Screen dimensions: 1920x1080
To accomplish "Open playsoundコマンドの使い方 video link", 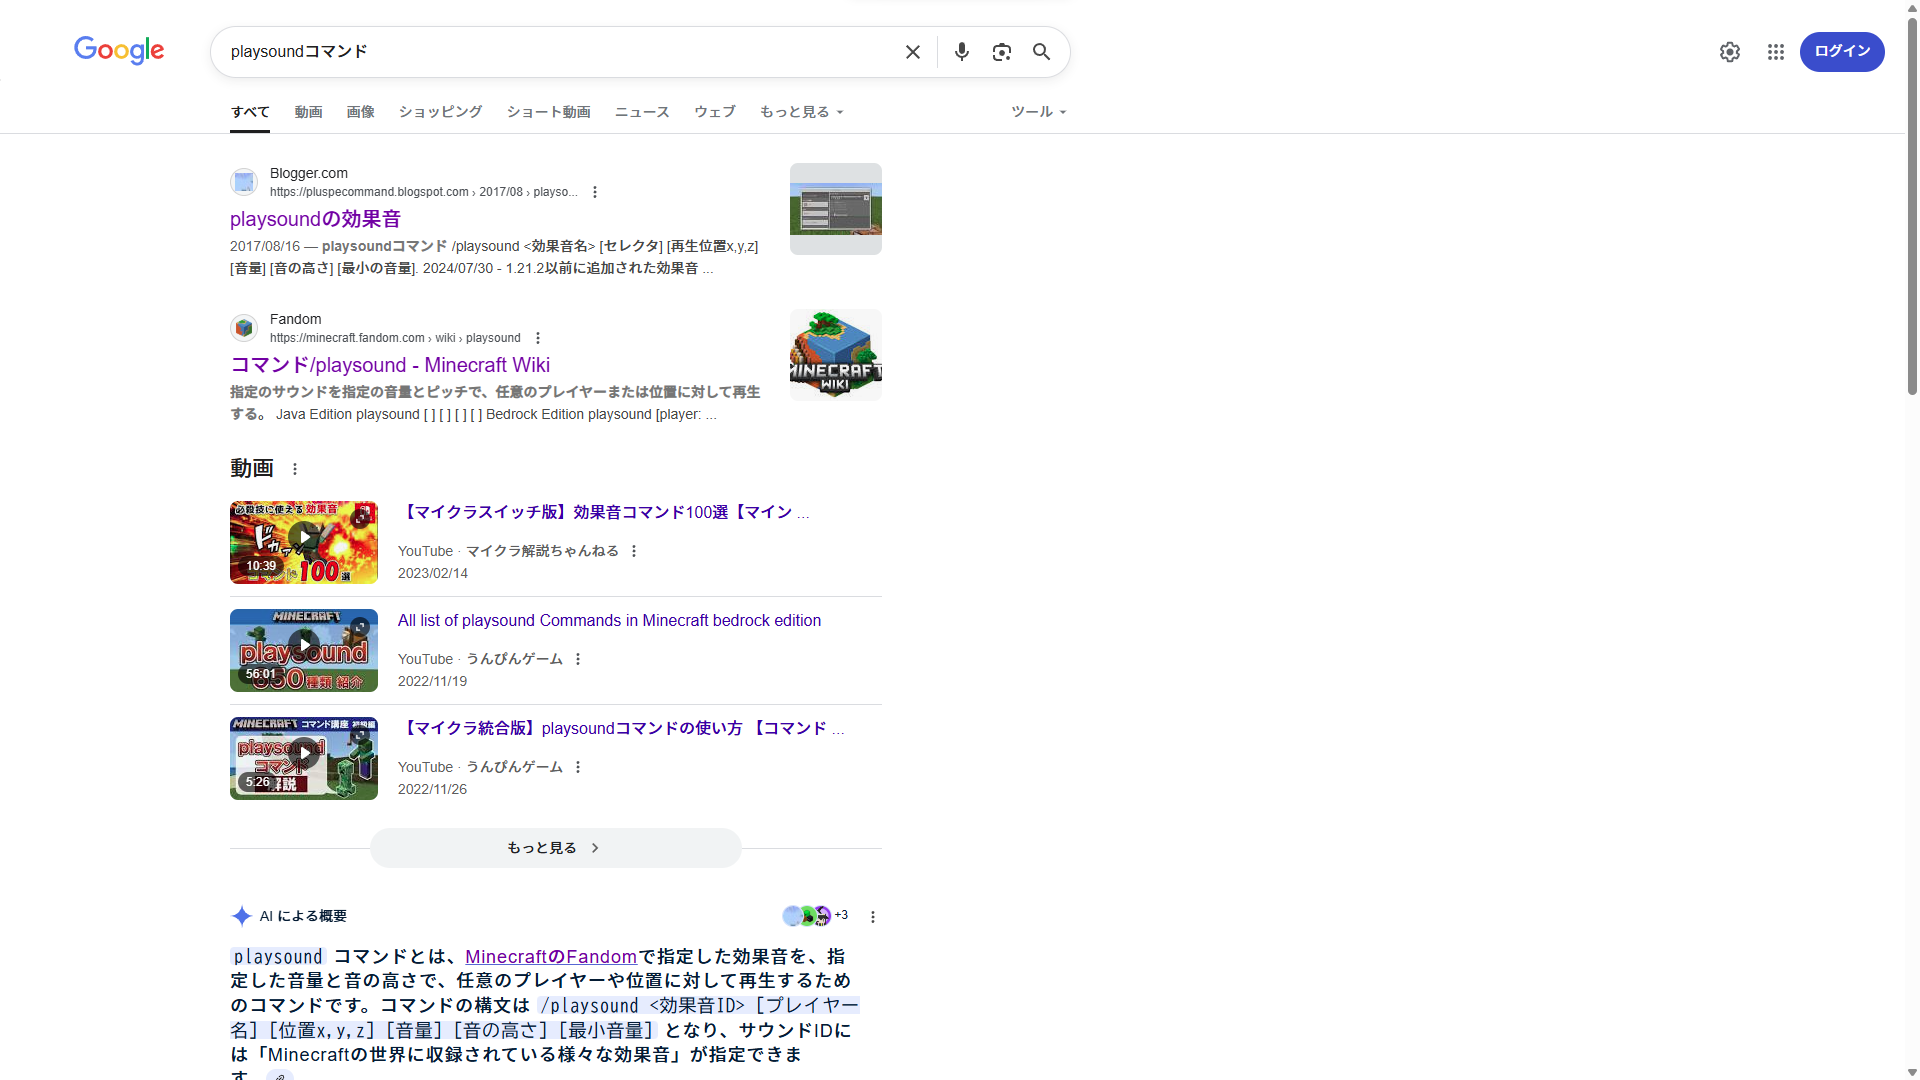I will pos(621,728).
